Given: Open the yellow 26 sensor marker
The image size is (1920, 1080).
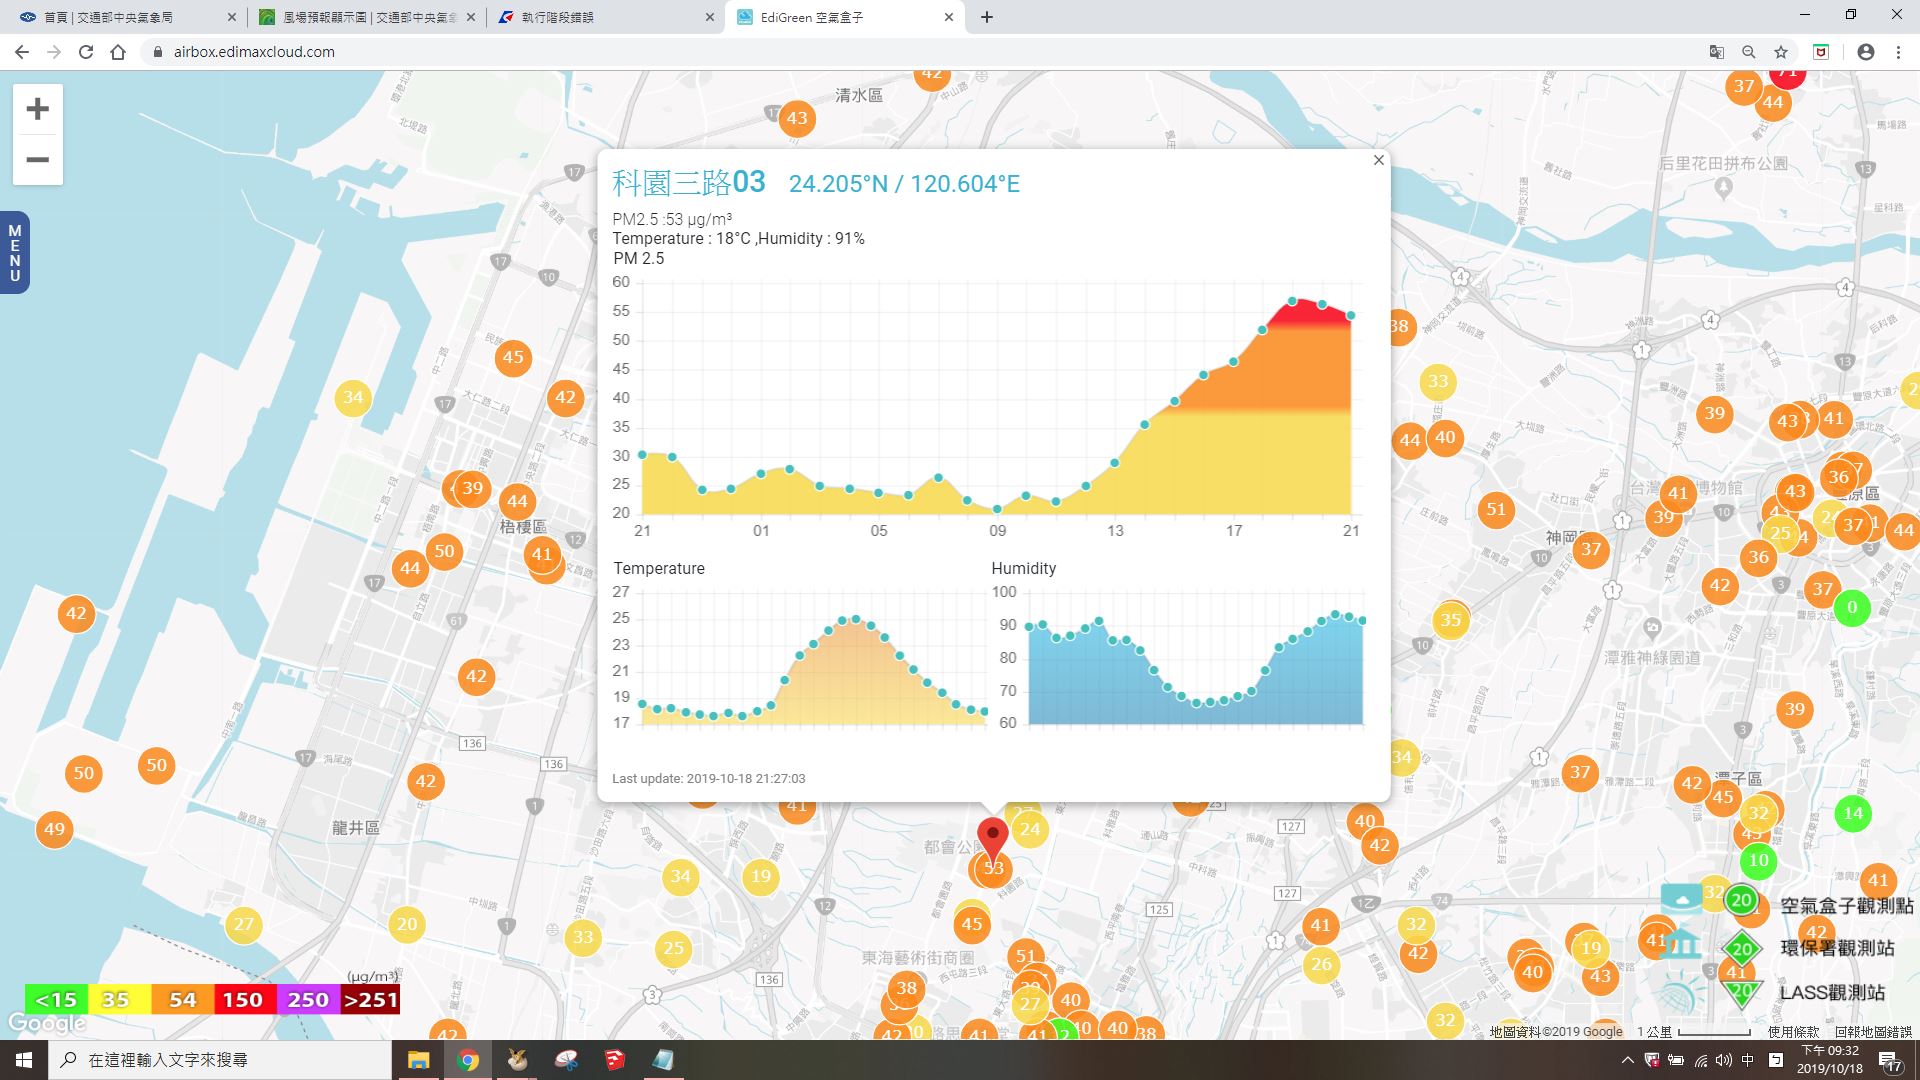Looking at the screenshot, I should click(x=1321, y=964).
